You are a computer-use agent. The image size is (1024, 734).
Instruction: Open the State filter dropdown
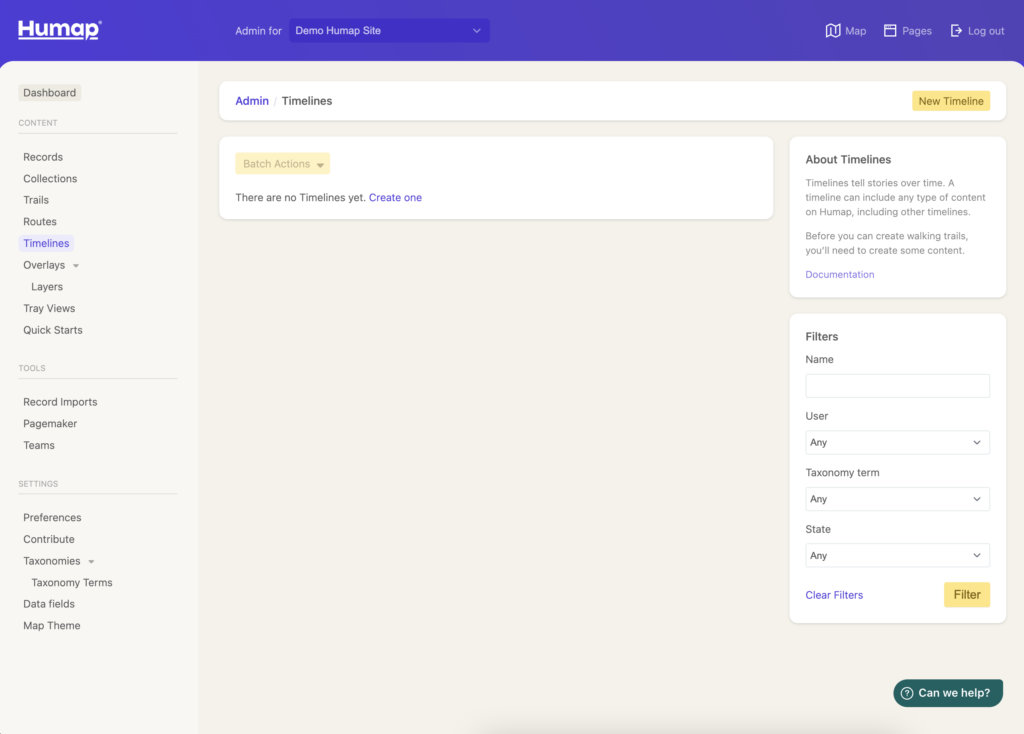[897, 555]
